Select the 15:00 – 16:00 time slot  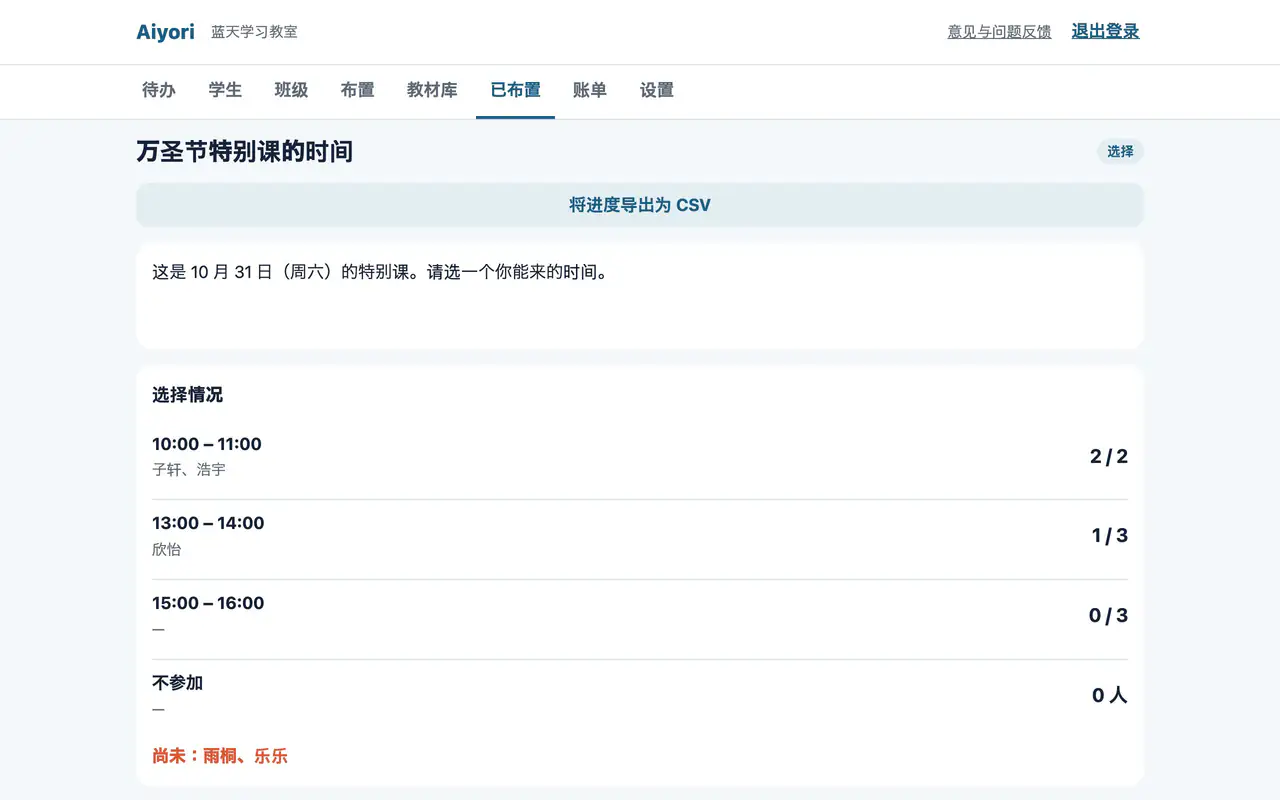[208, 603]
